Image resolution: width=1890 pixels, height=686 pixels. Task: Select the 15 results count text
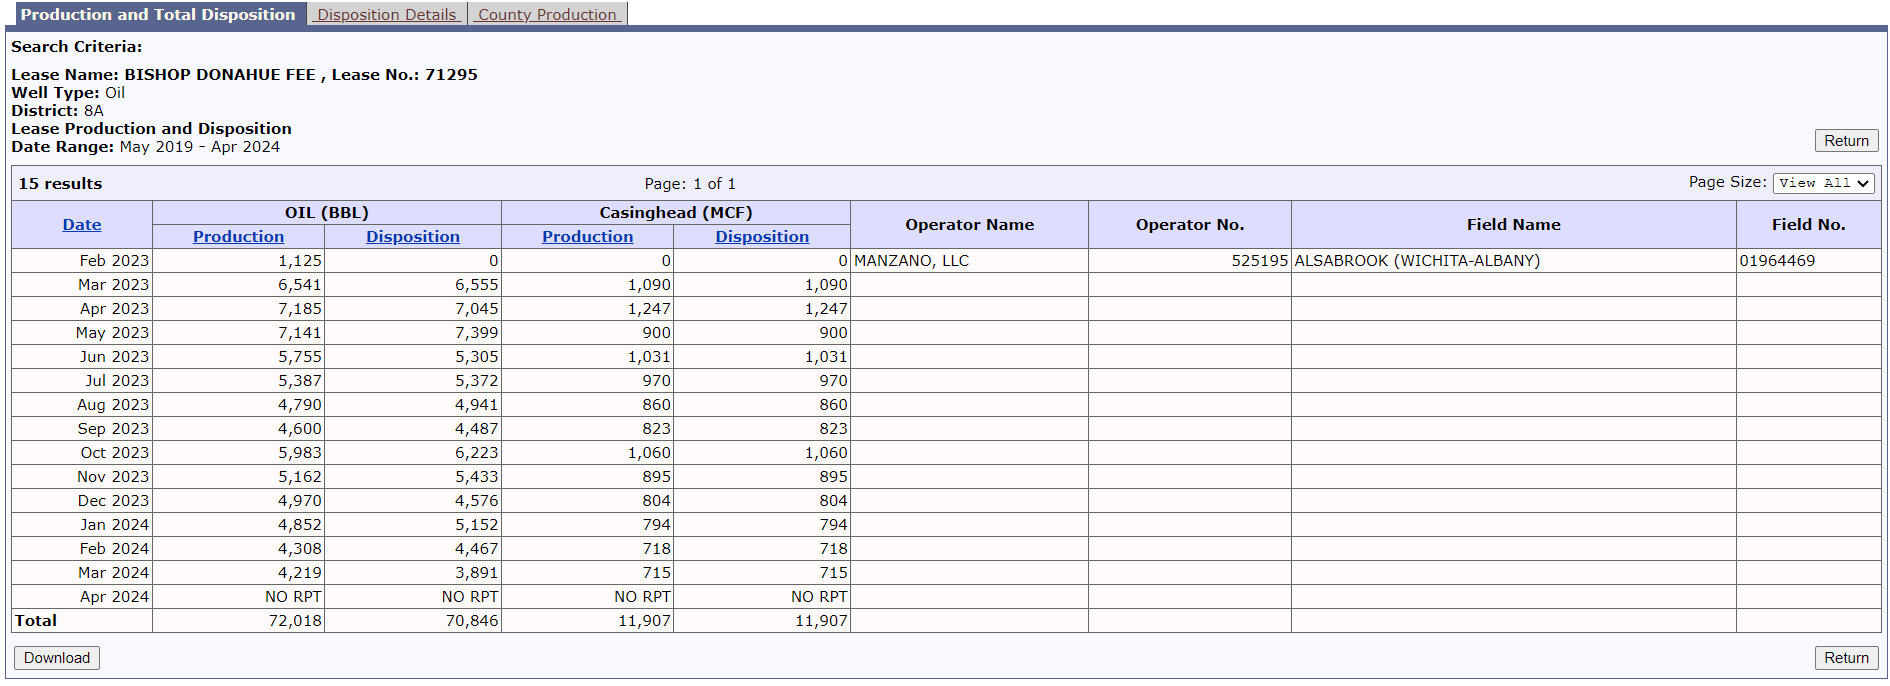point(60,184)
